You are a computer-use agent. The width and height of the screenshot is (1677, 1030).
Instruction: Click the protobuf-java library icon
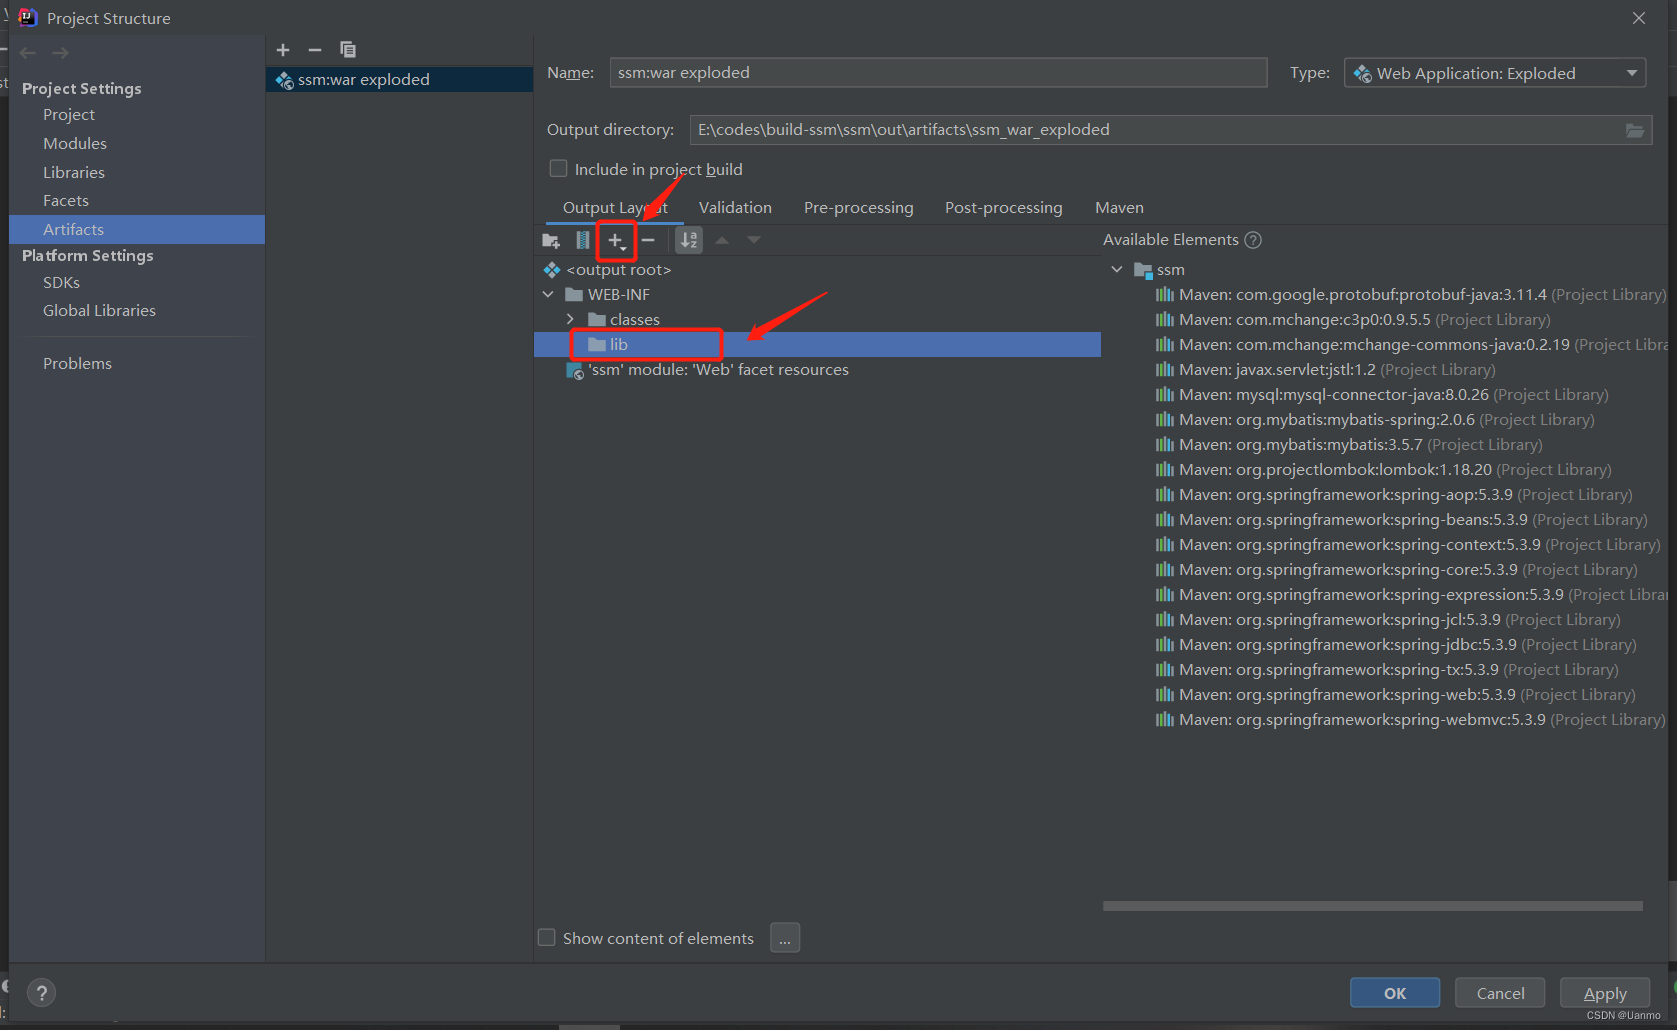(x=1164, y=295)
